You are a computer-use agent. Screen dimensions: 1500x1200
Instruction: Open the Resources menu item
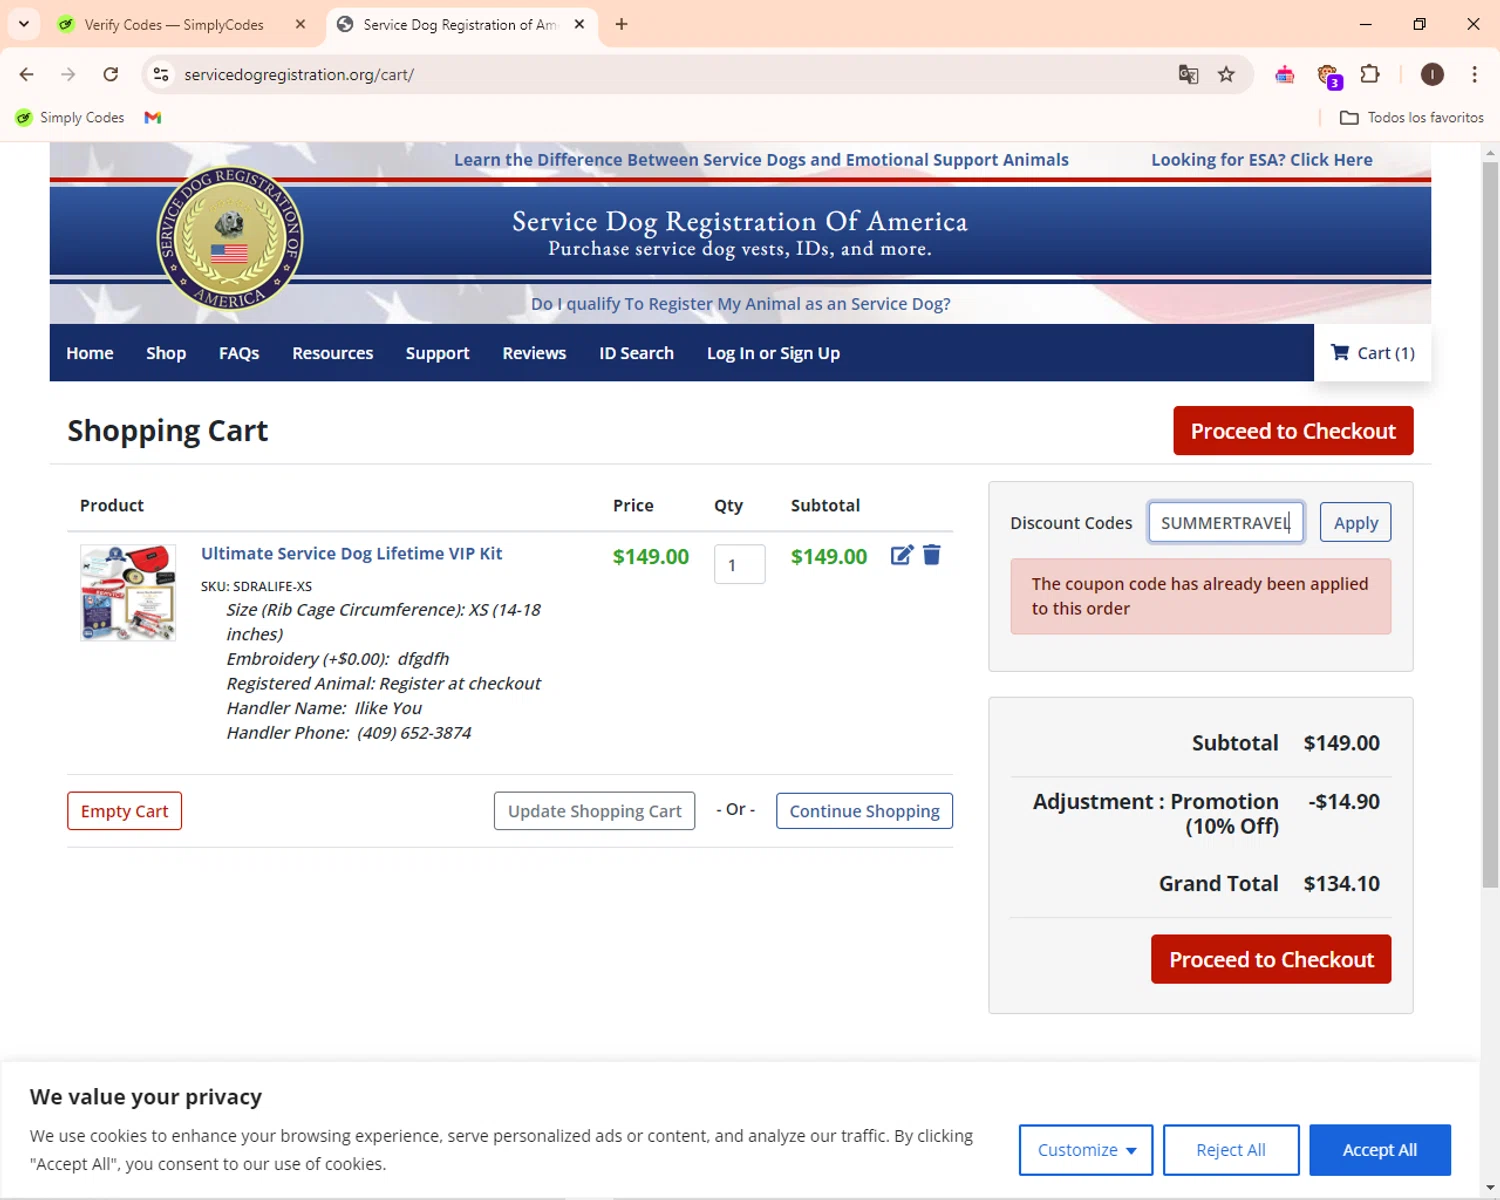tap(332, 353)
